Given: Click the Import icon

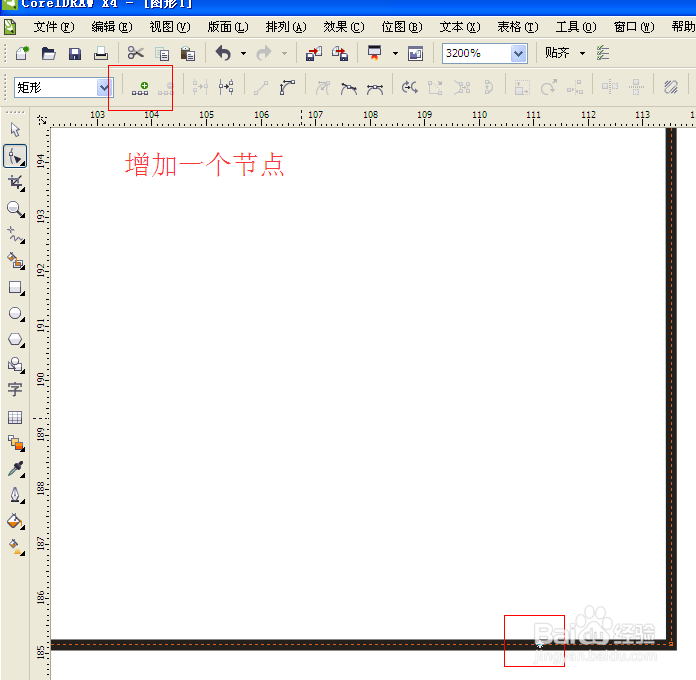Looking at the screenshot, I should [x=314, y=53].
